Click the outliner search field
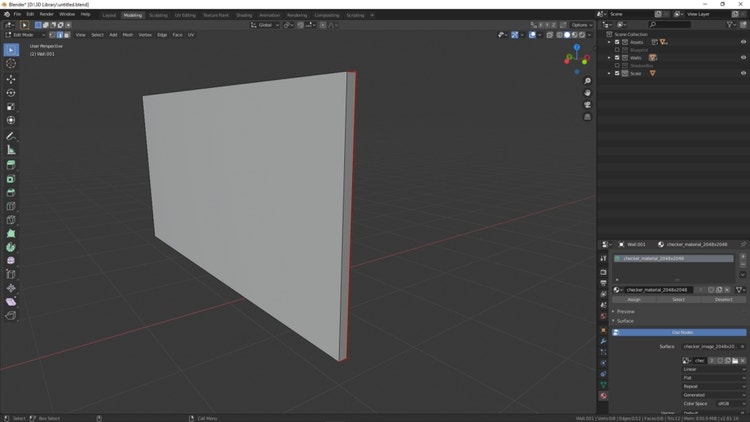 pyautogui.click(x=670, y=25)
